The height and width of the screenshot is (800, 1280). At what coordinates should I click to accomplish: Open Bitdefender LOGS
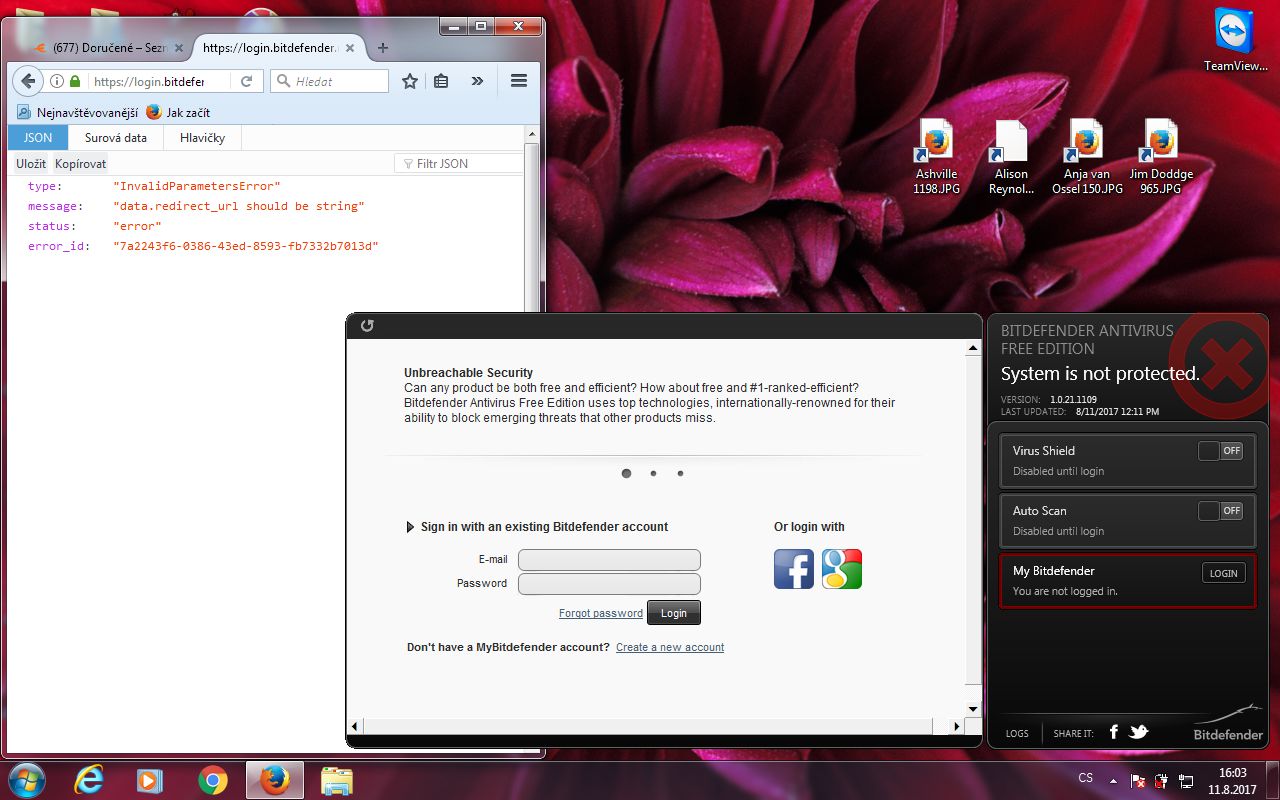pyautogui.click(x=1017, y=734)
